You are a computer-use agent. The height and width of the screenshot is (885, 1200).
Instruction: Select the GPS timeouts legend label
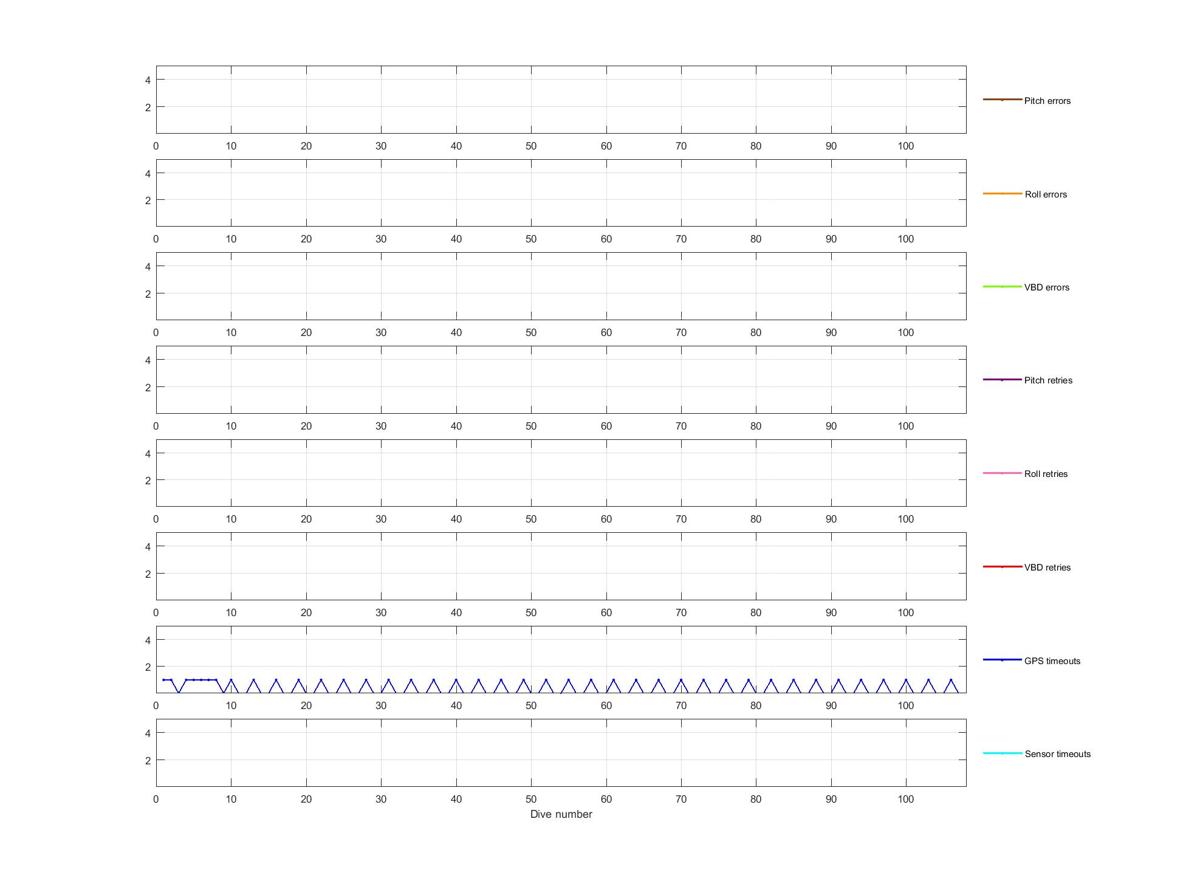(x=1052, y=661)
